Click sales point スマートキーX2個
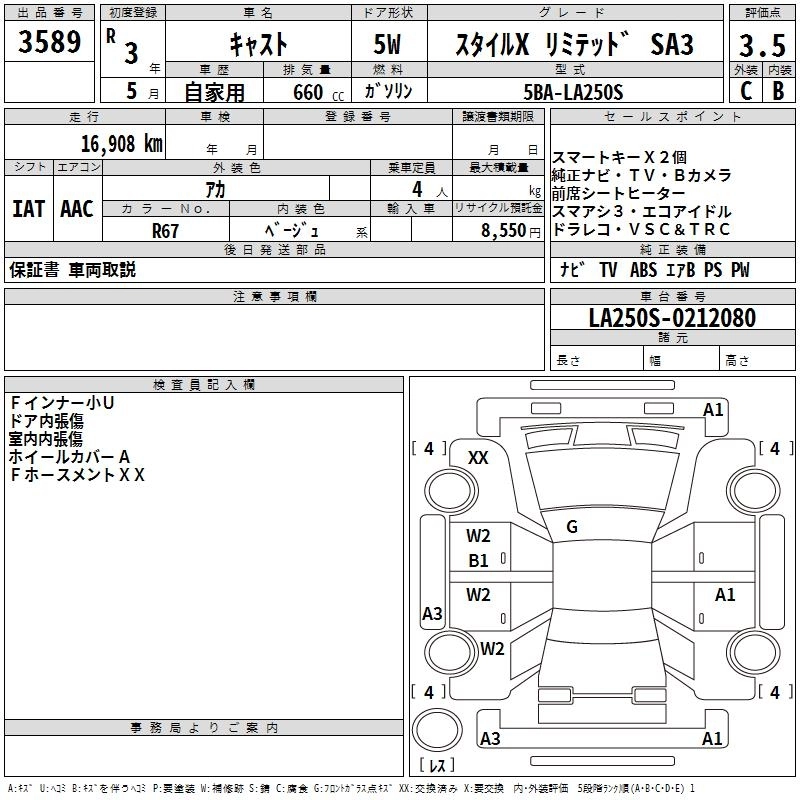Screen dimensions: 800x800 619,157
